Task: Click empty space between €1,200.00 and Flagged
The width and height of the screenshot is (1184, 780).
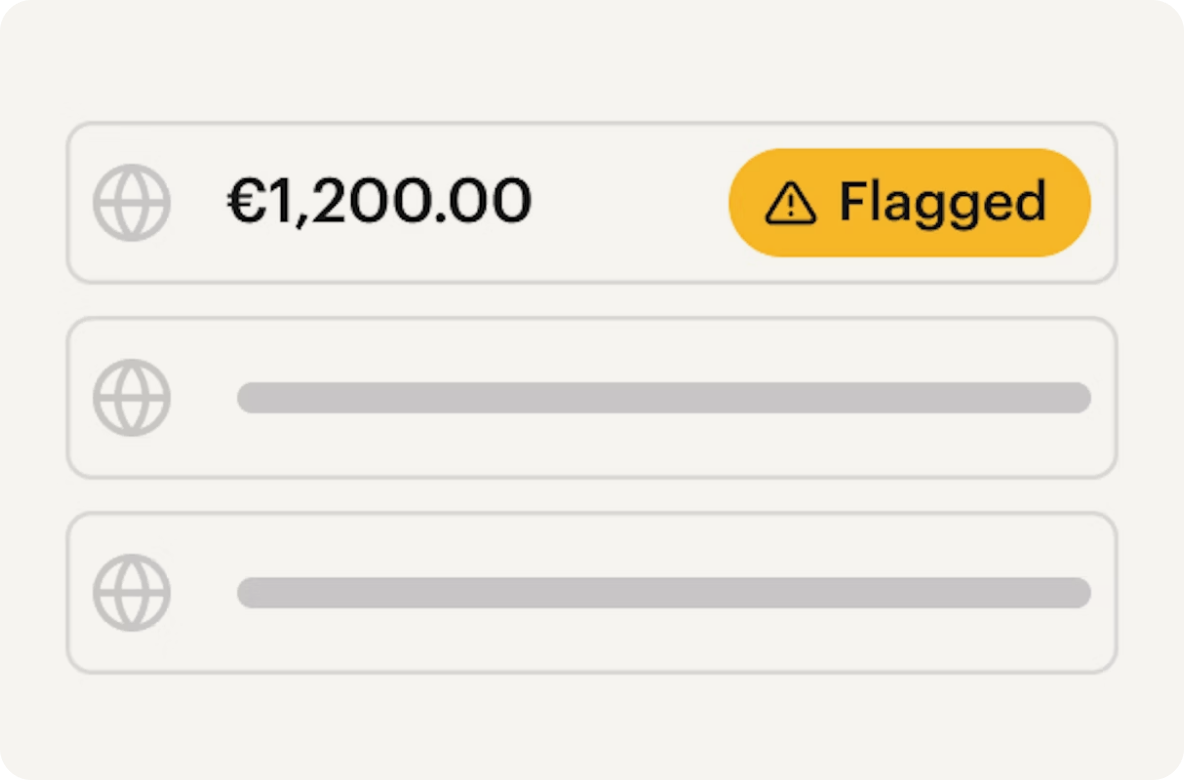Action: (x=630, y=203)
